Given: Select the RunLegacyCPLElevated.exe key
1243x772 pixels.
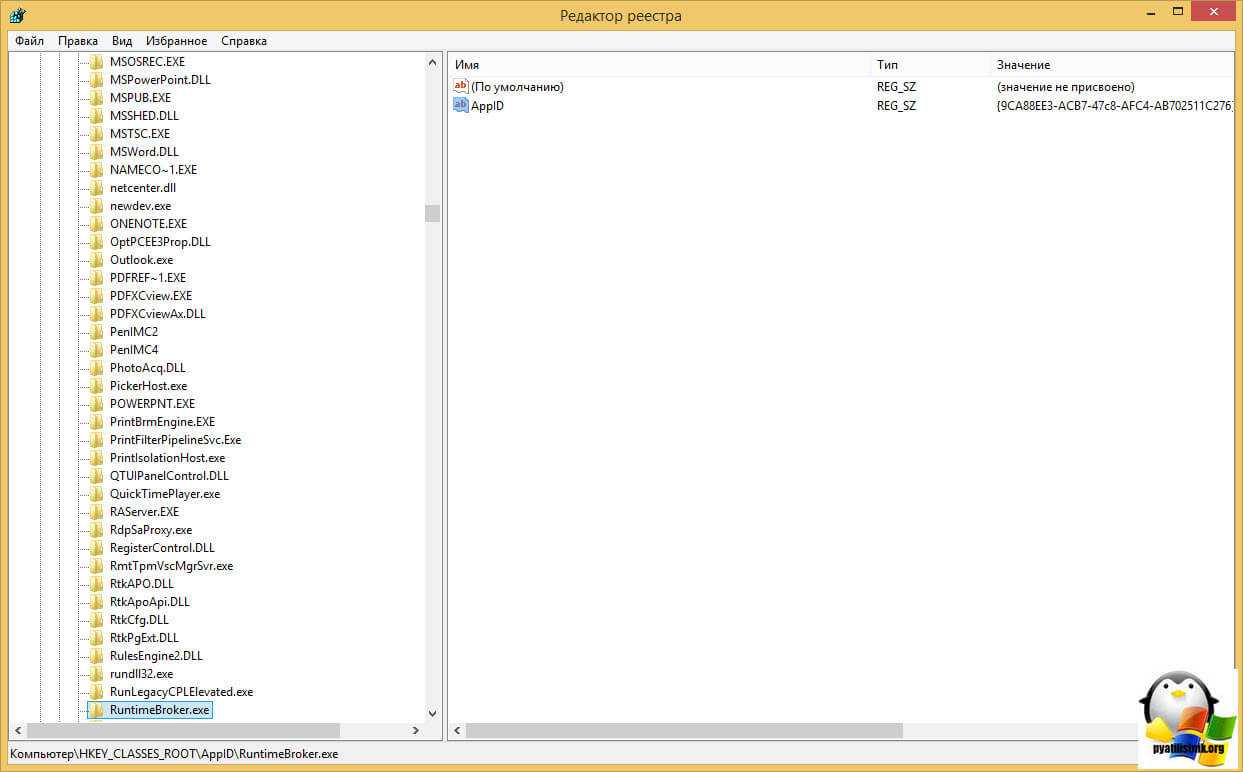Looking at the screenshot, I should [181, 692].
